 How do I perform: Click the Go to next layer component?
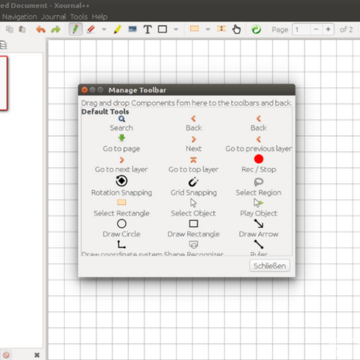(x=121, y=165)
